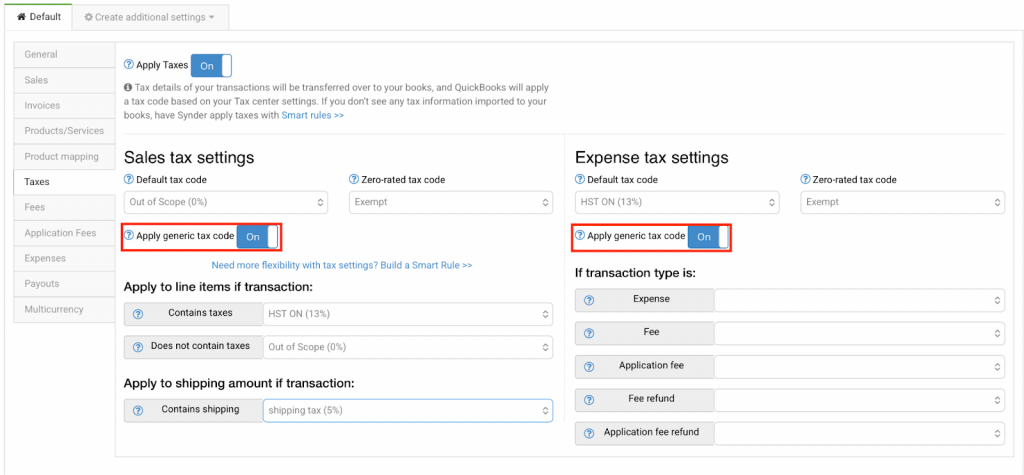
Task: Toggle sales Apply generic tax code switch
Action: 257,237
